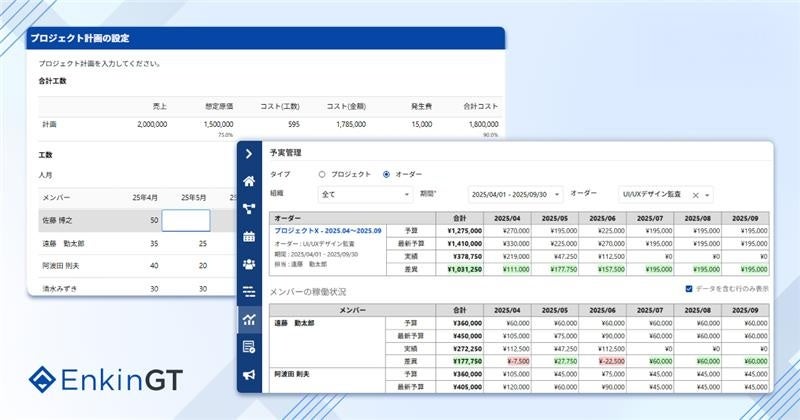Viewport: 800px width, 420px height.
Task: Select the 清水みずき member row name
Action: pyautogui.click(x=60, y=288)
